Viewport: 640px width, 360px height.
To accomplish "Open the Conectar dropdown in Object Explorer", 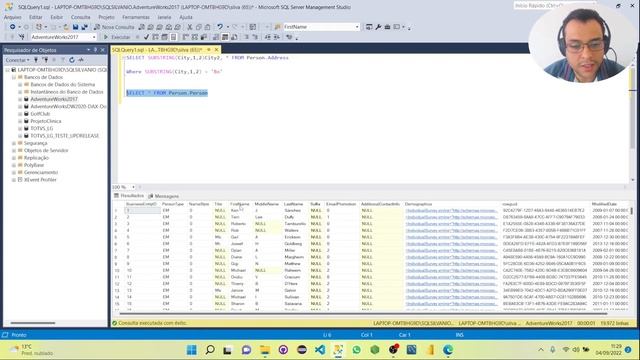I will (17, 60).
